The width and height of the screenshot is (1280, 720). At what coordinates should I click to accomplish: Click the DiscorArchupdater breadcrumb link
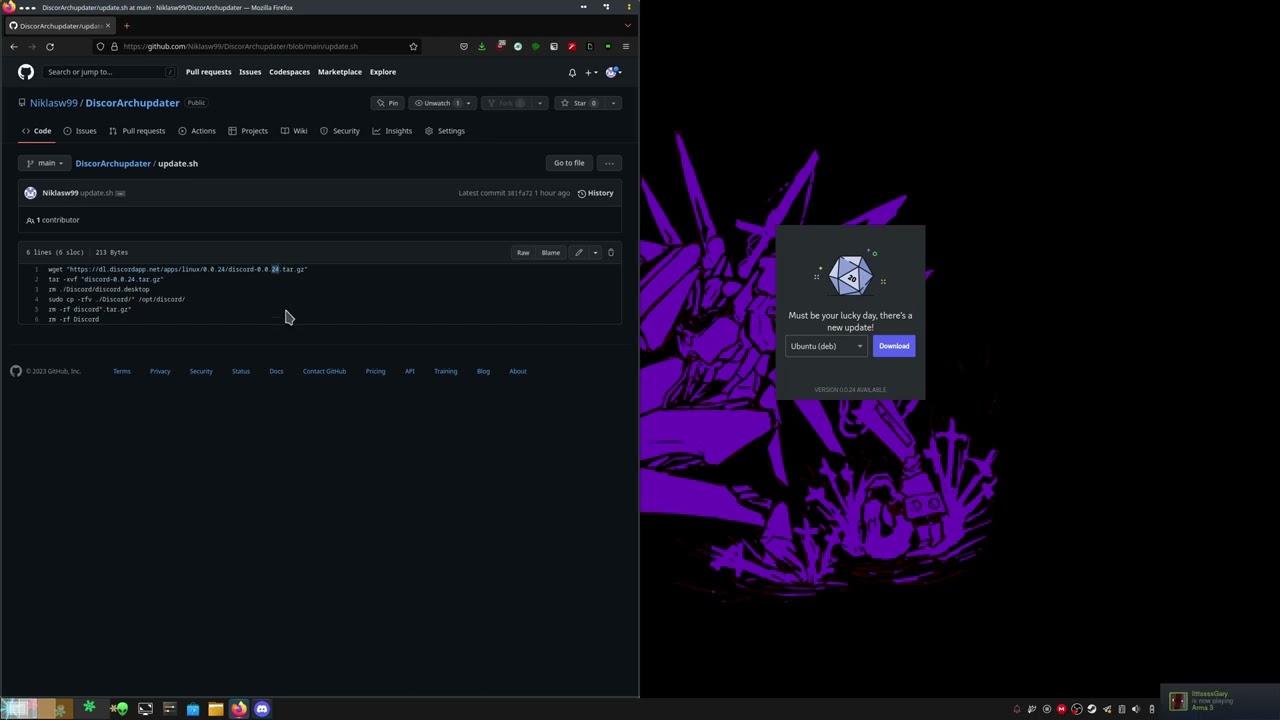pos(113,163)
